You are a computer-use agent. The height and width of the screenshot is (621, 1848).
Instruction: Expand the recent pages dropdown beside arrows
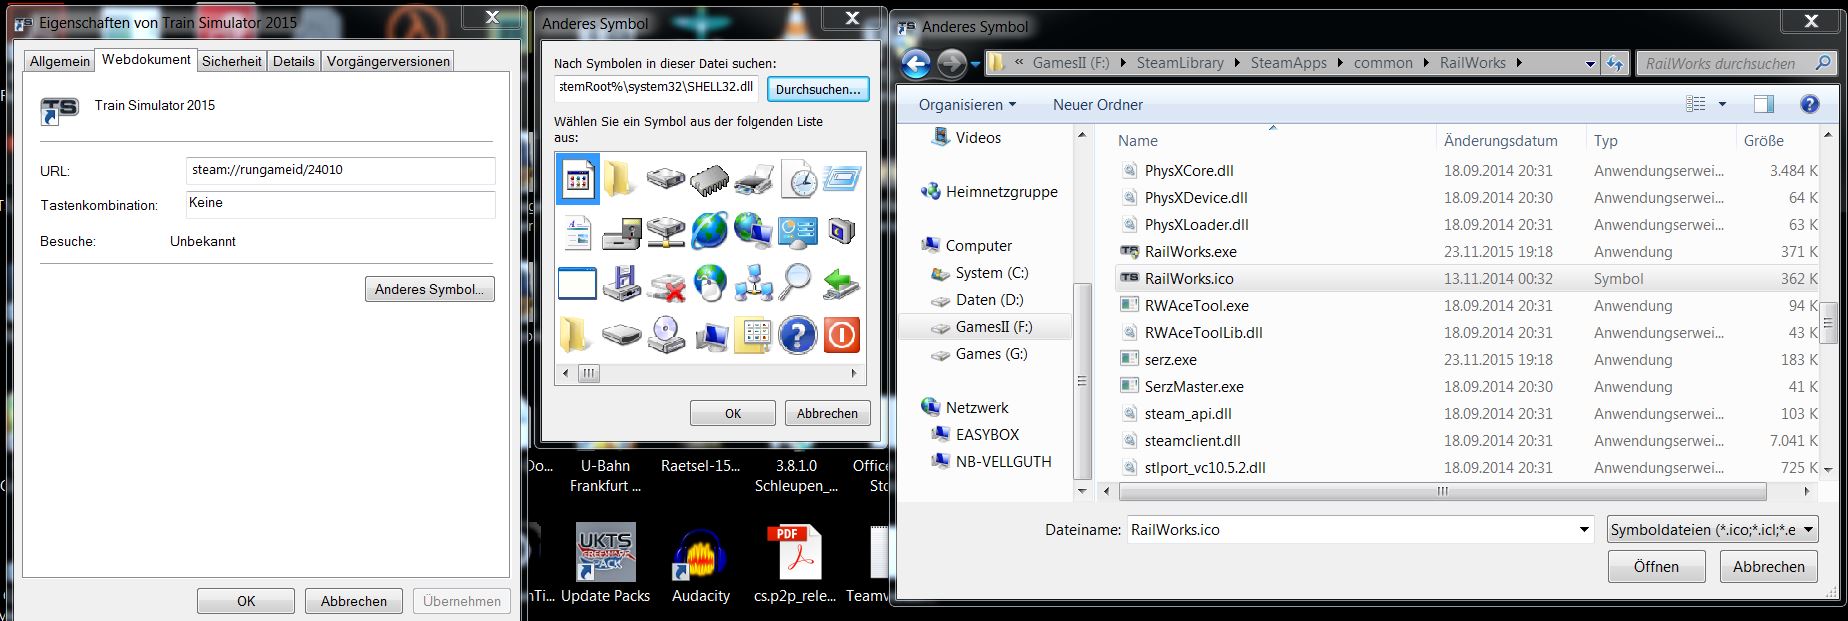click(976, 65)
